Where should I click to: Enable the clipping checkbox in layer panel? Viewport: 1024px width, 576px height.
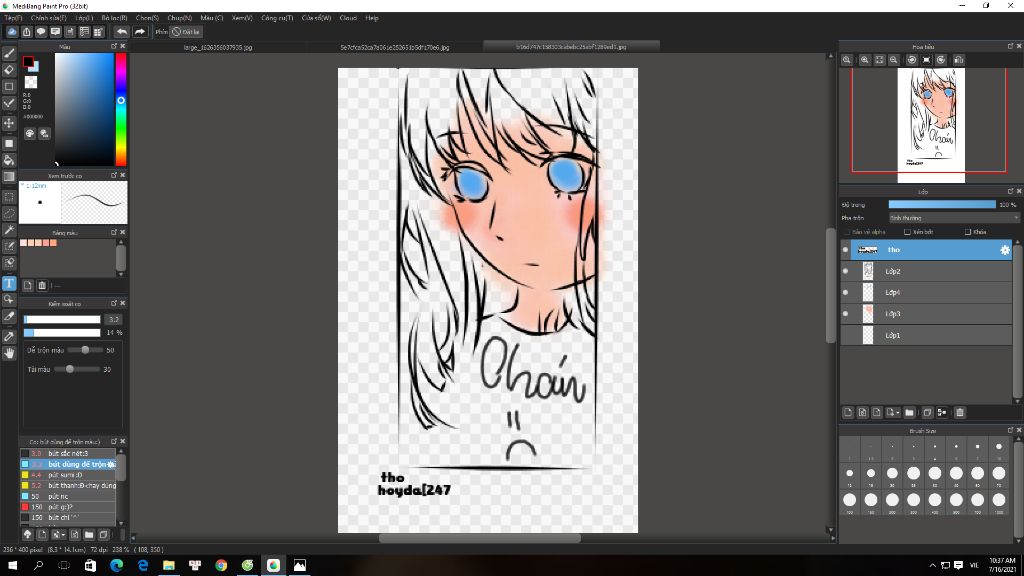pyautogui.click(x=907, y=232)
